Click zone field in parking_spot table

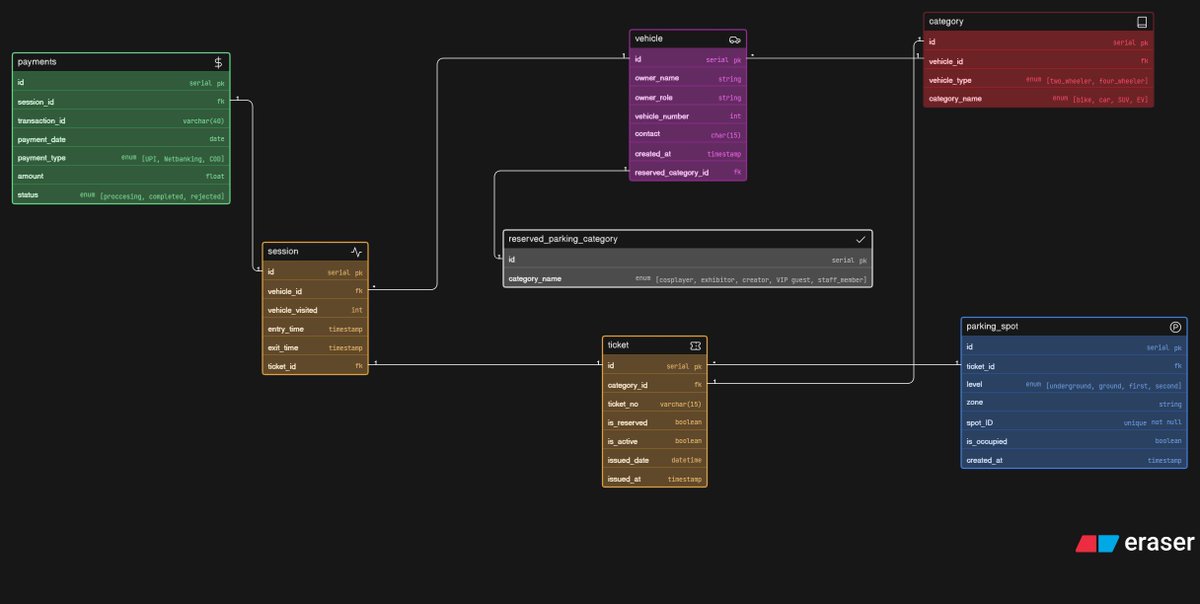click(1074, 404)
